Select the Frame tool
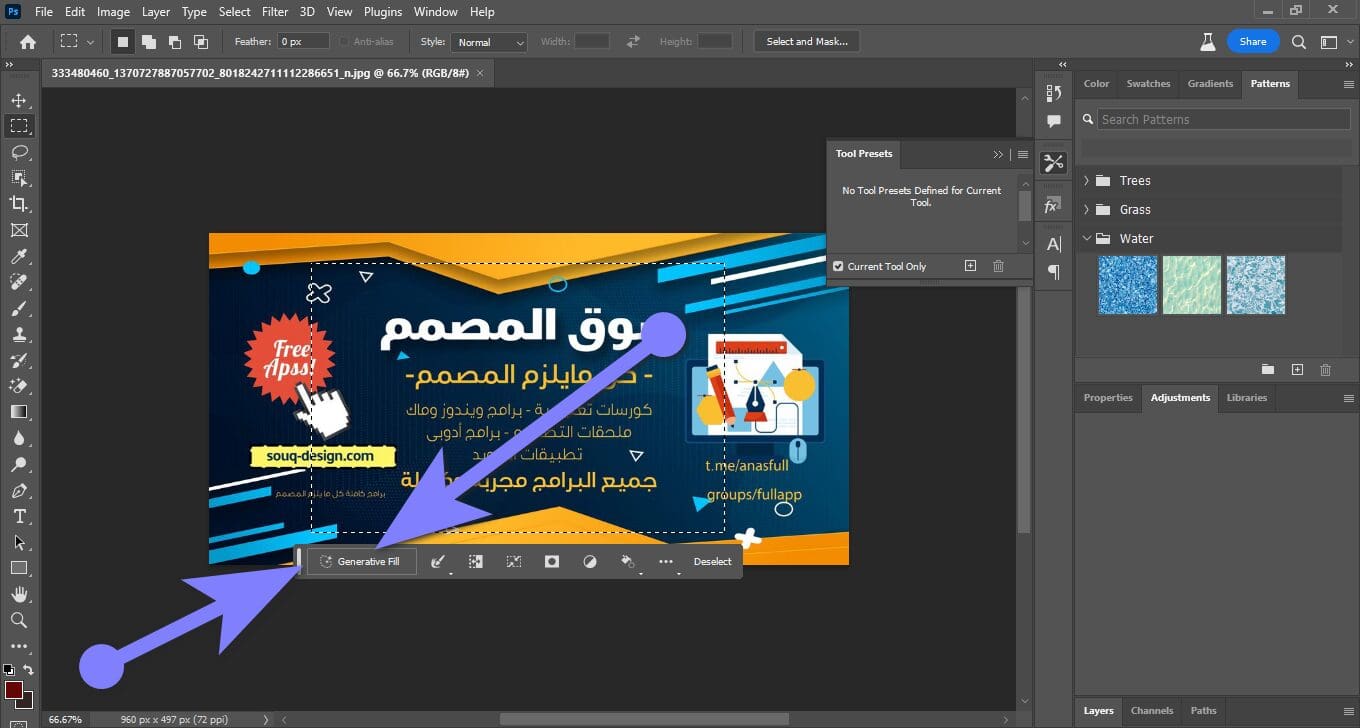This screenshot has height=728, width=1360. (19, 230)
